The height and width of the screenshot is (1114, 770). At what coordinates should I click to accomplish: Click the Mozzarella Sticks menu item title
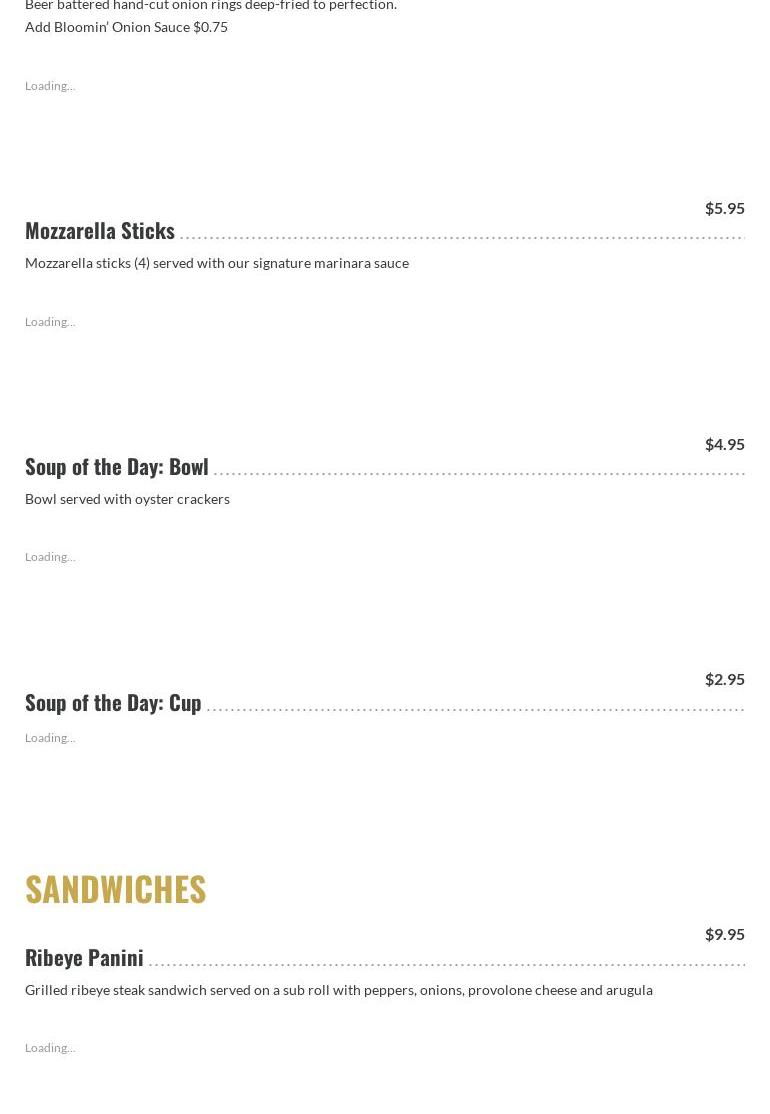click(99, 231)
